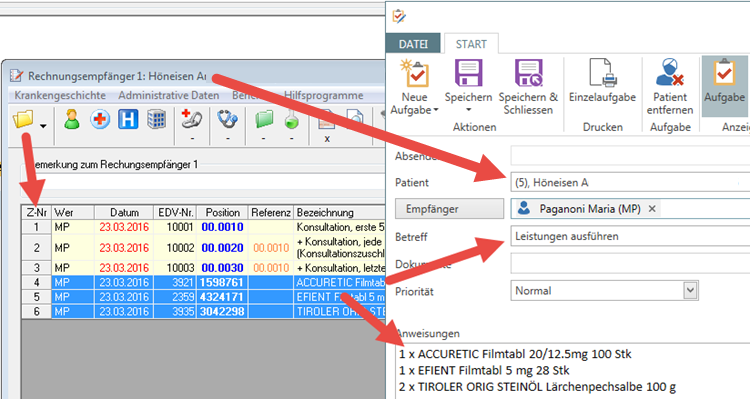The width and height of the screenshot is (750, 399).
Task: Click position cell 3042298
Action: pos(222,311)
